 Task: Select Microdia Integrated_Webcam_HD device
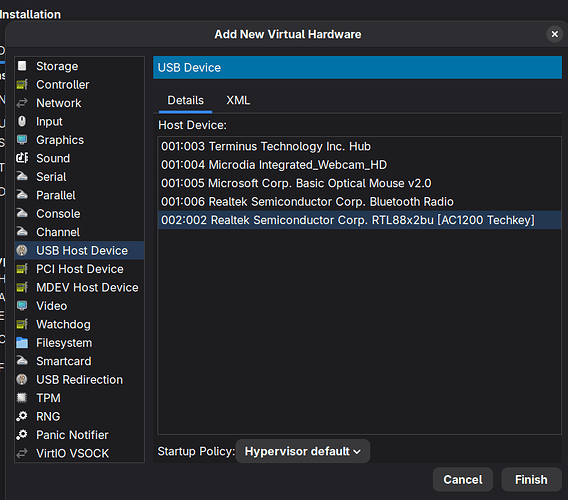click(x=359, y=165)
